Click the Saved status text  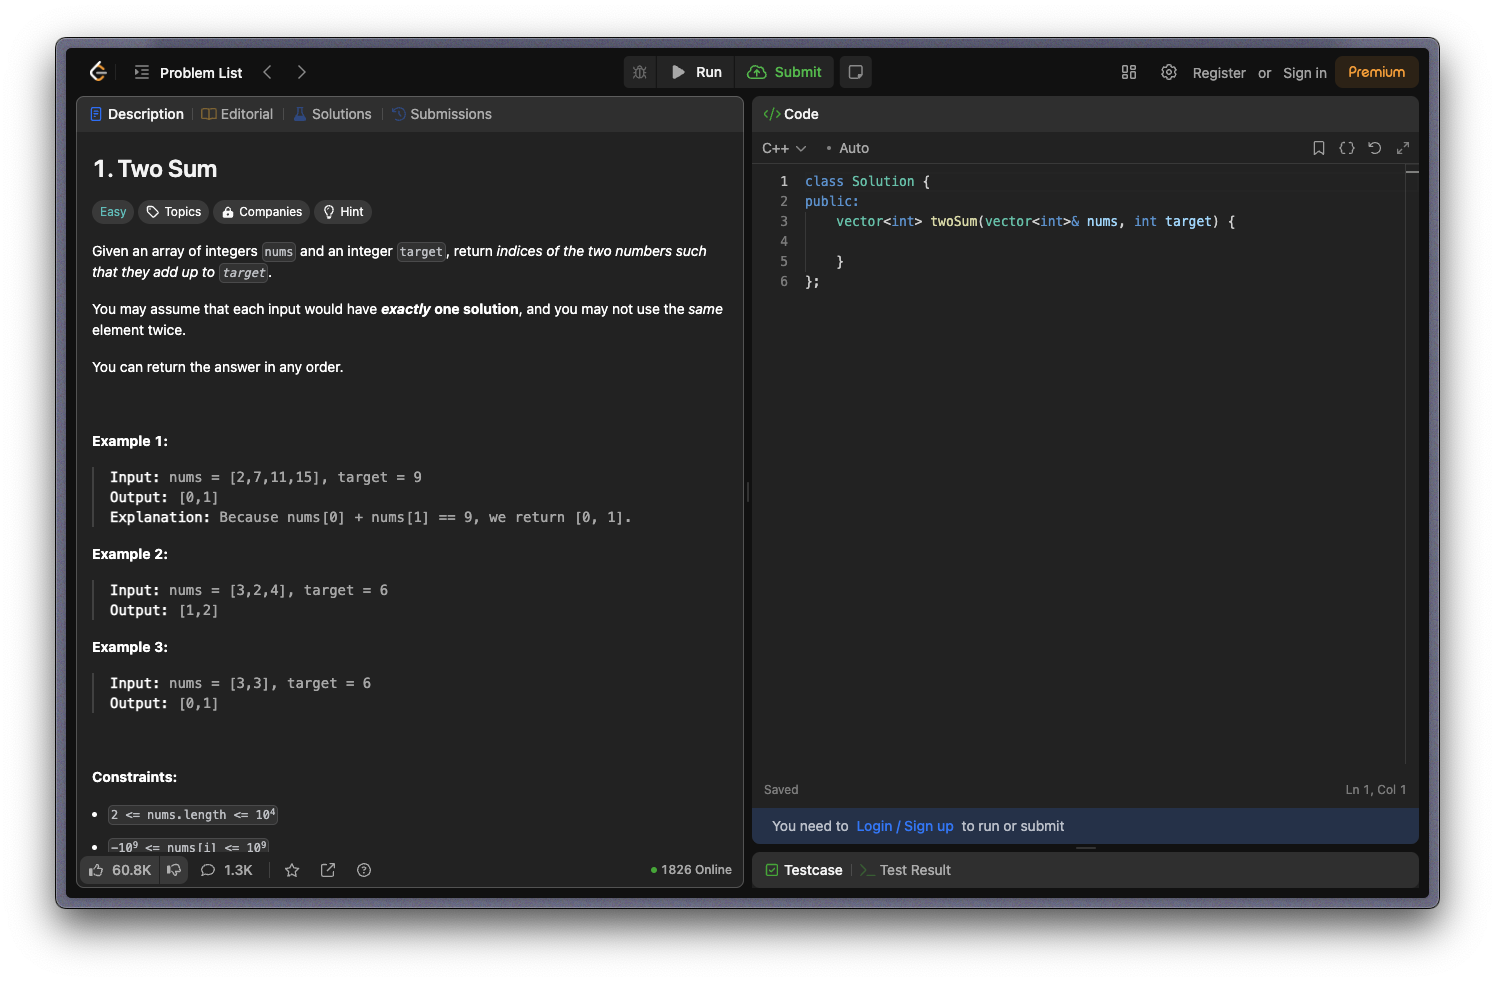(x=781, y=790)
